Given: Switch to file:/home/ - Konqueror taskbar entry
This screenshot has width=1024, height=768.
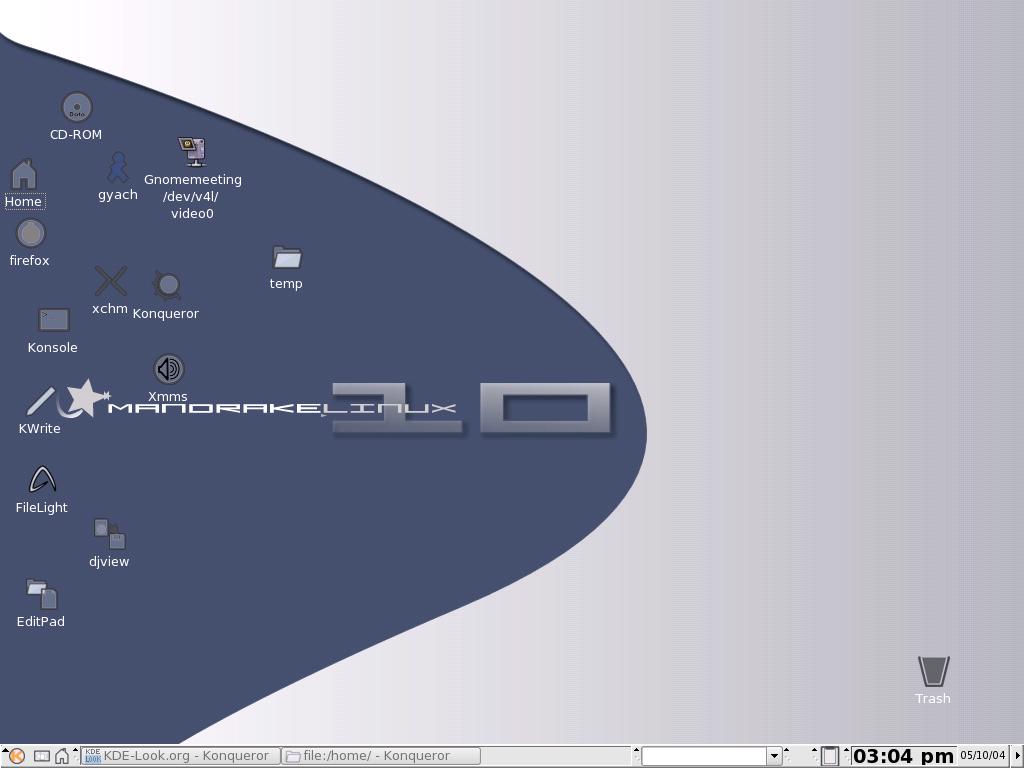Looking at the screenshot, I should tap(381, 756).
